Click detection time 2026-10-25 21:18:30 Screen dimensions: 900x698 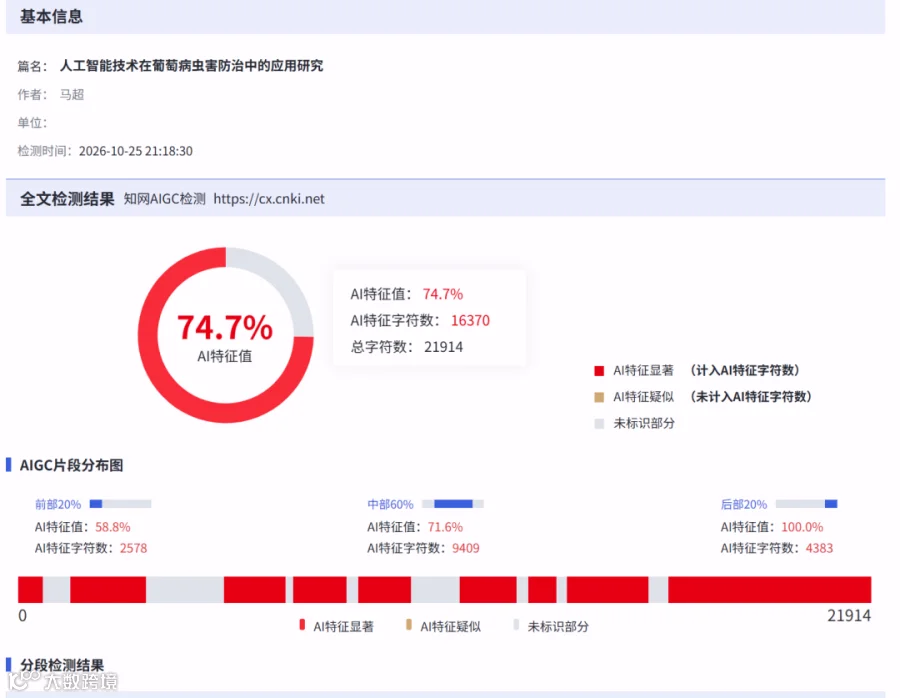135,151
